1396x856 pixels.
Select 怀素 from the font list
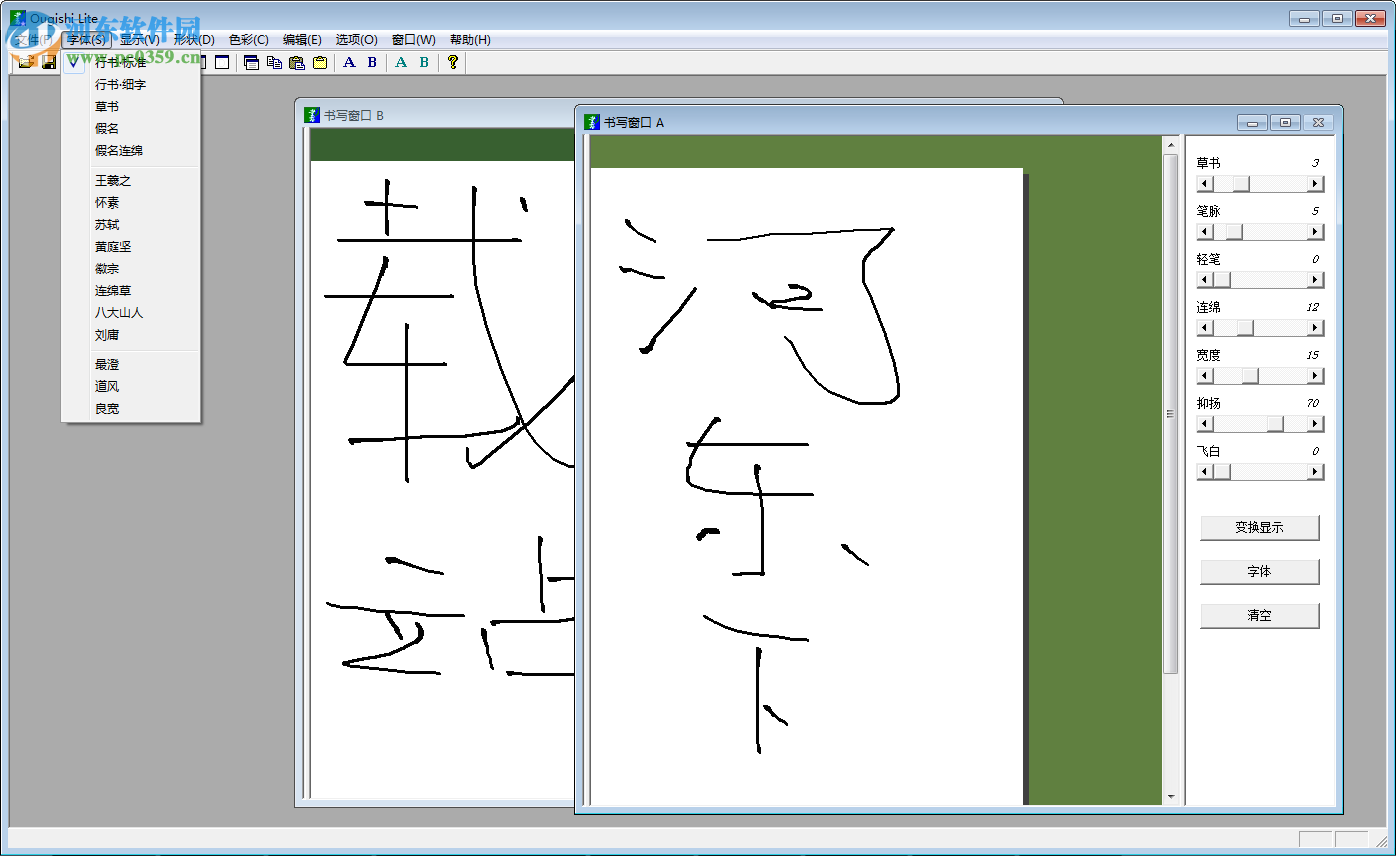pos(107,202)
